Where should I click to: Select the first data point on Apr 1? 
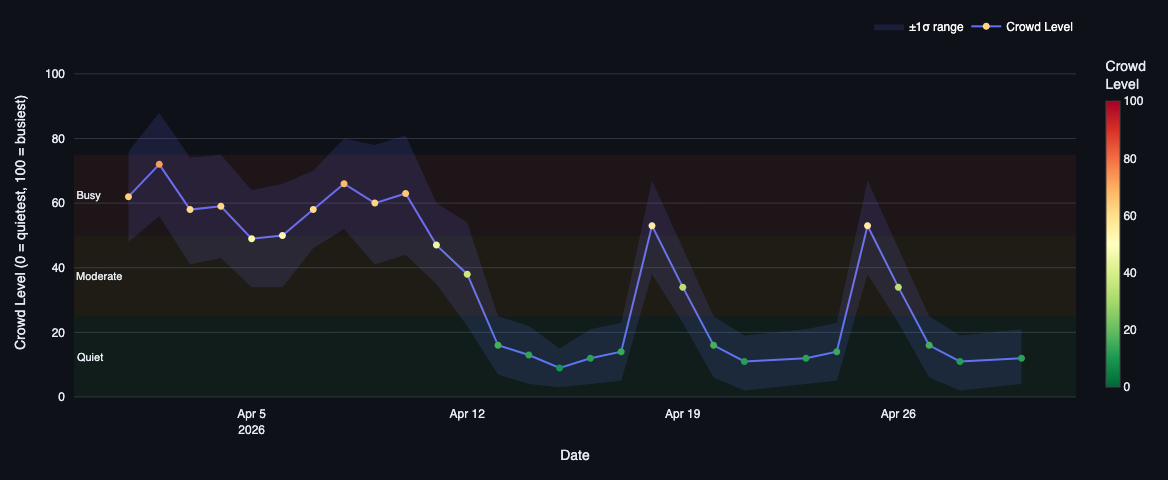point(128,197)
